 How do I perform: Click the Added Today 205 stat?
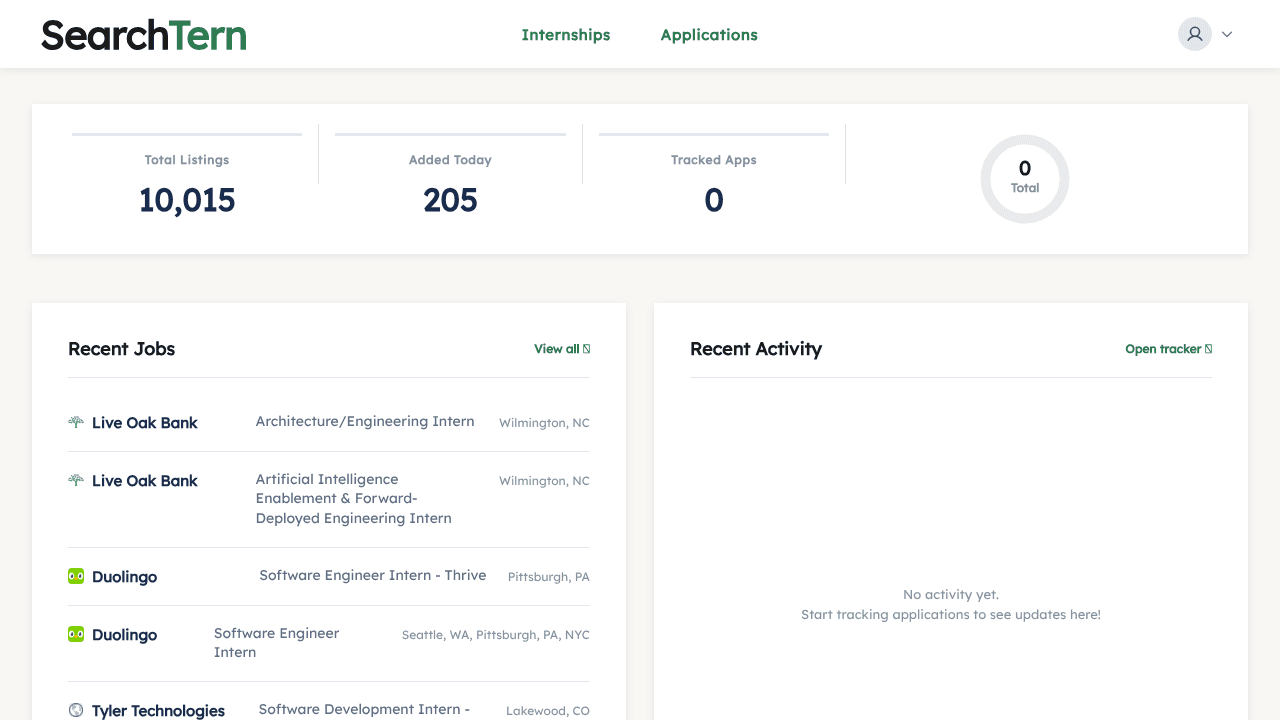point(450,186)
